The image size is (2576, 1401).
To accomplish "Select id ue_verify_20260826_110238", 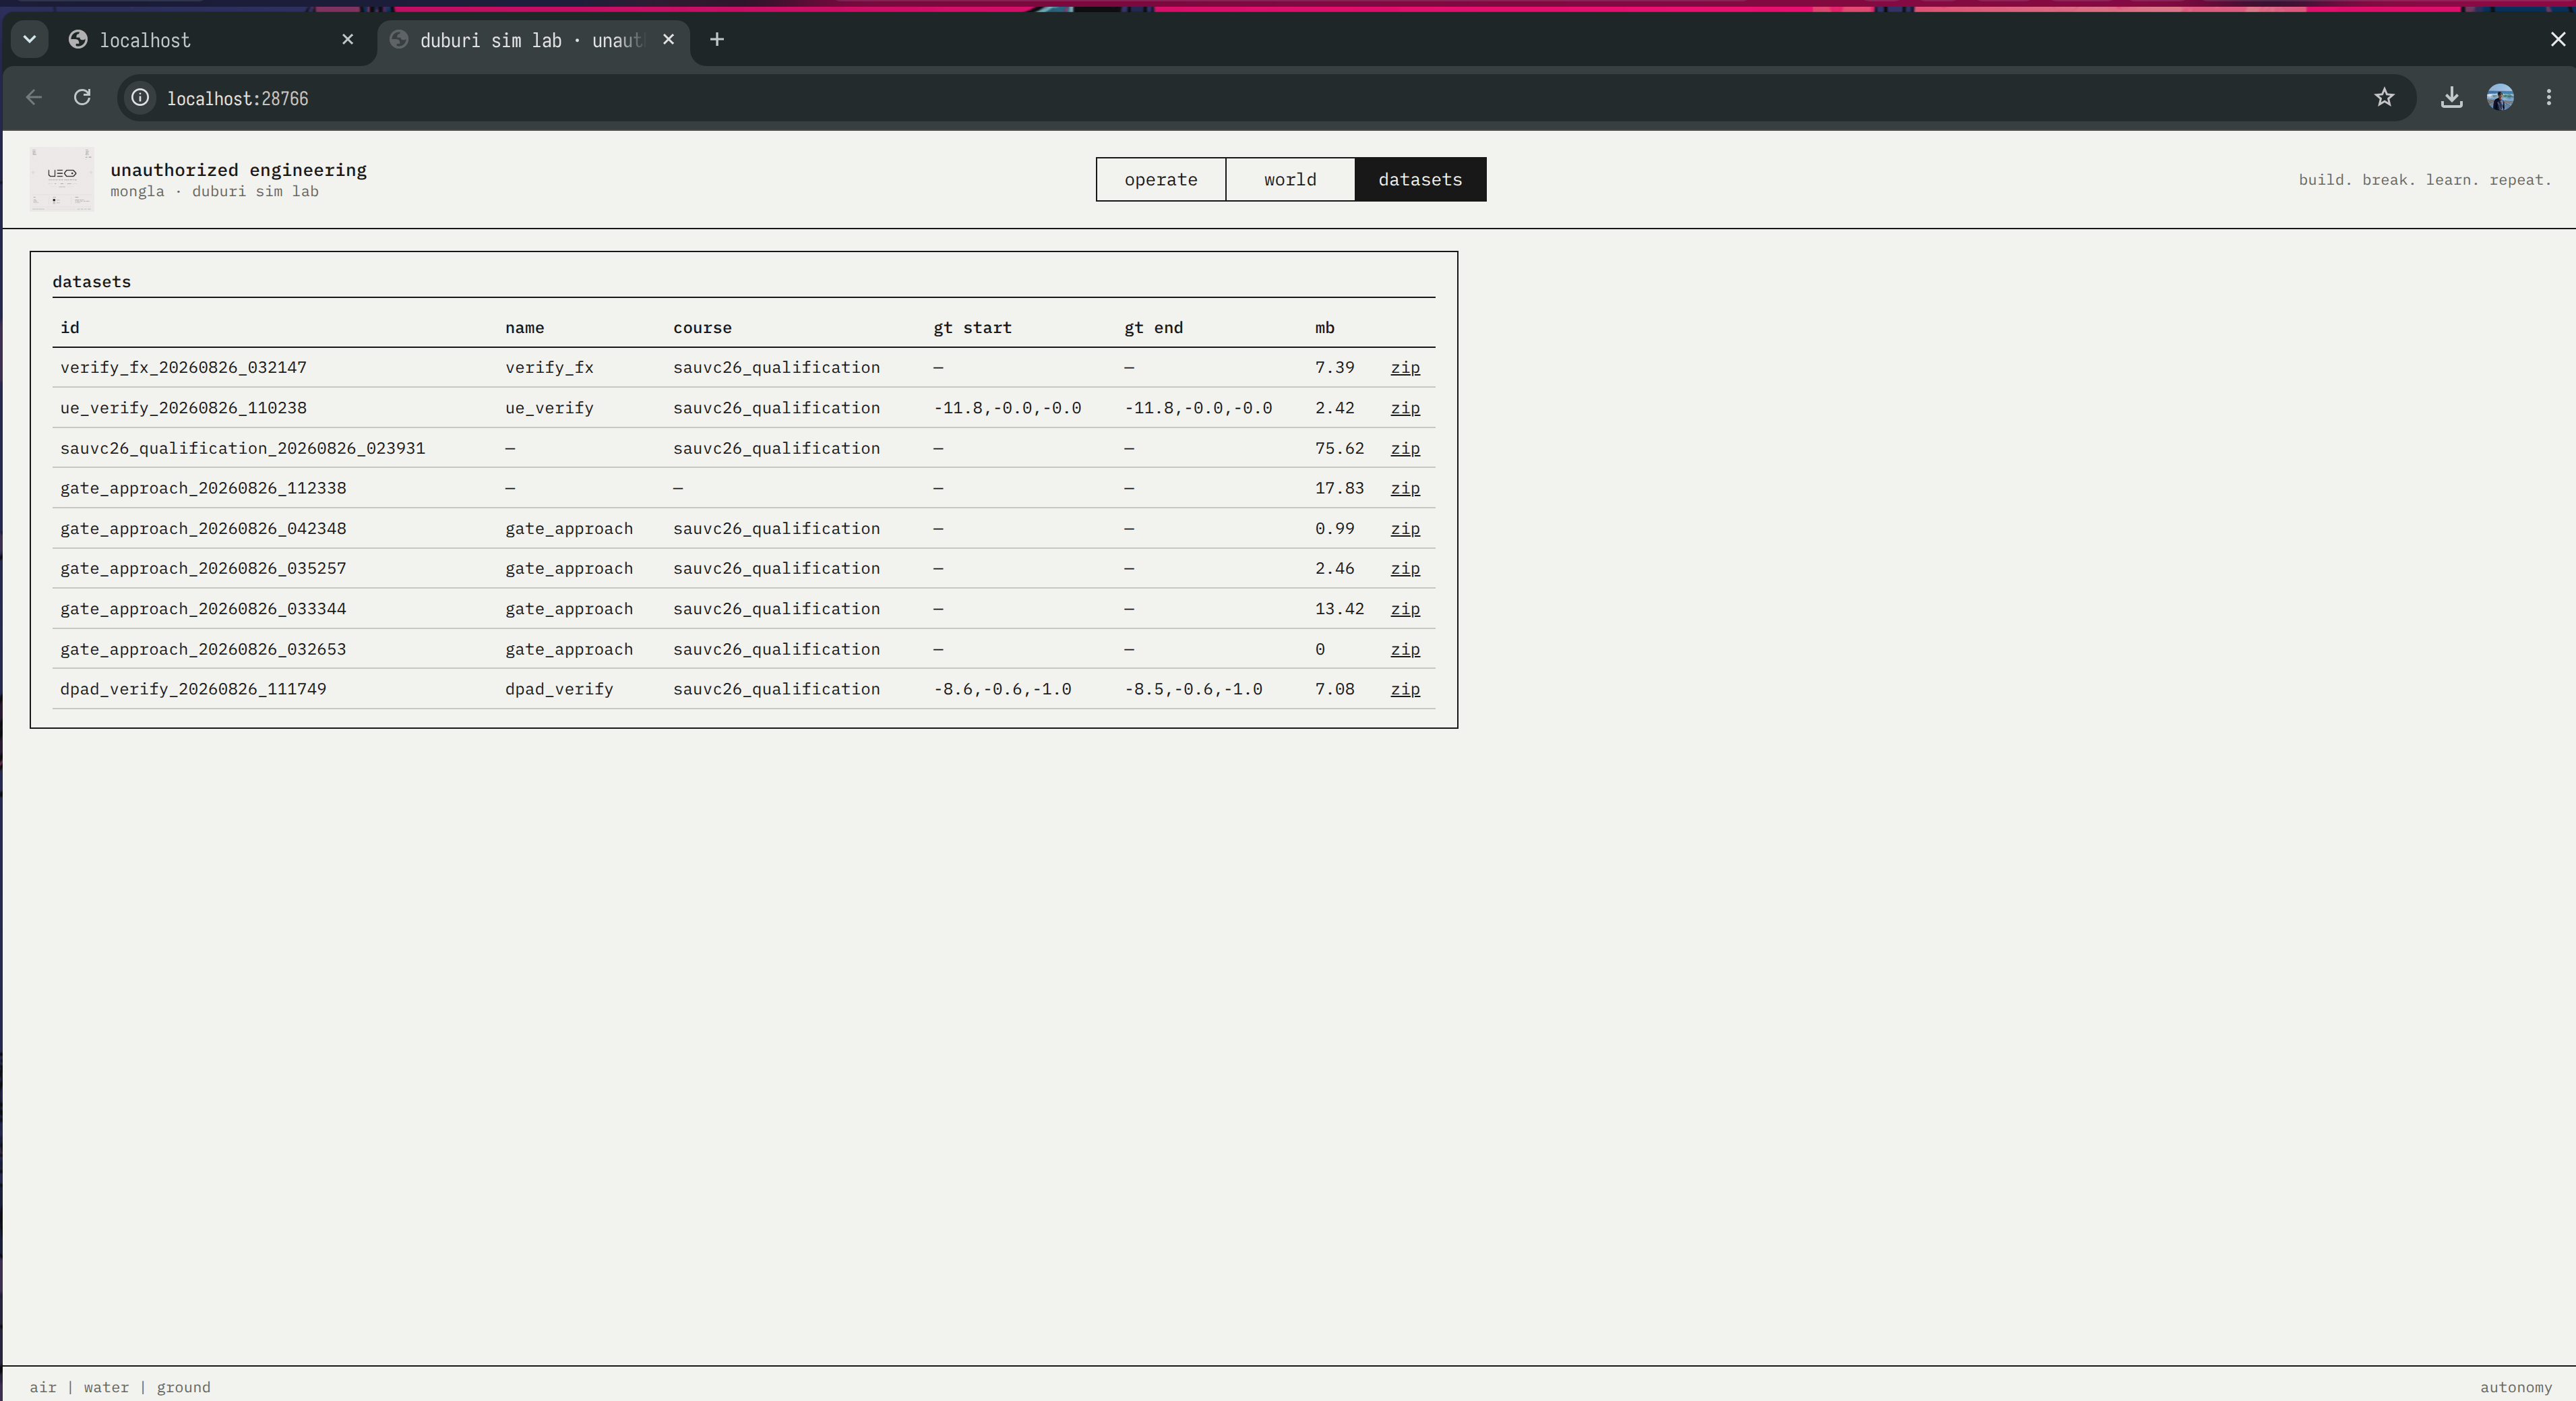I will (183, 408).
